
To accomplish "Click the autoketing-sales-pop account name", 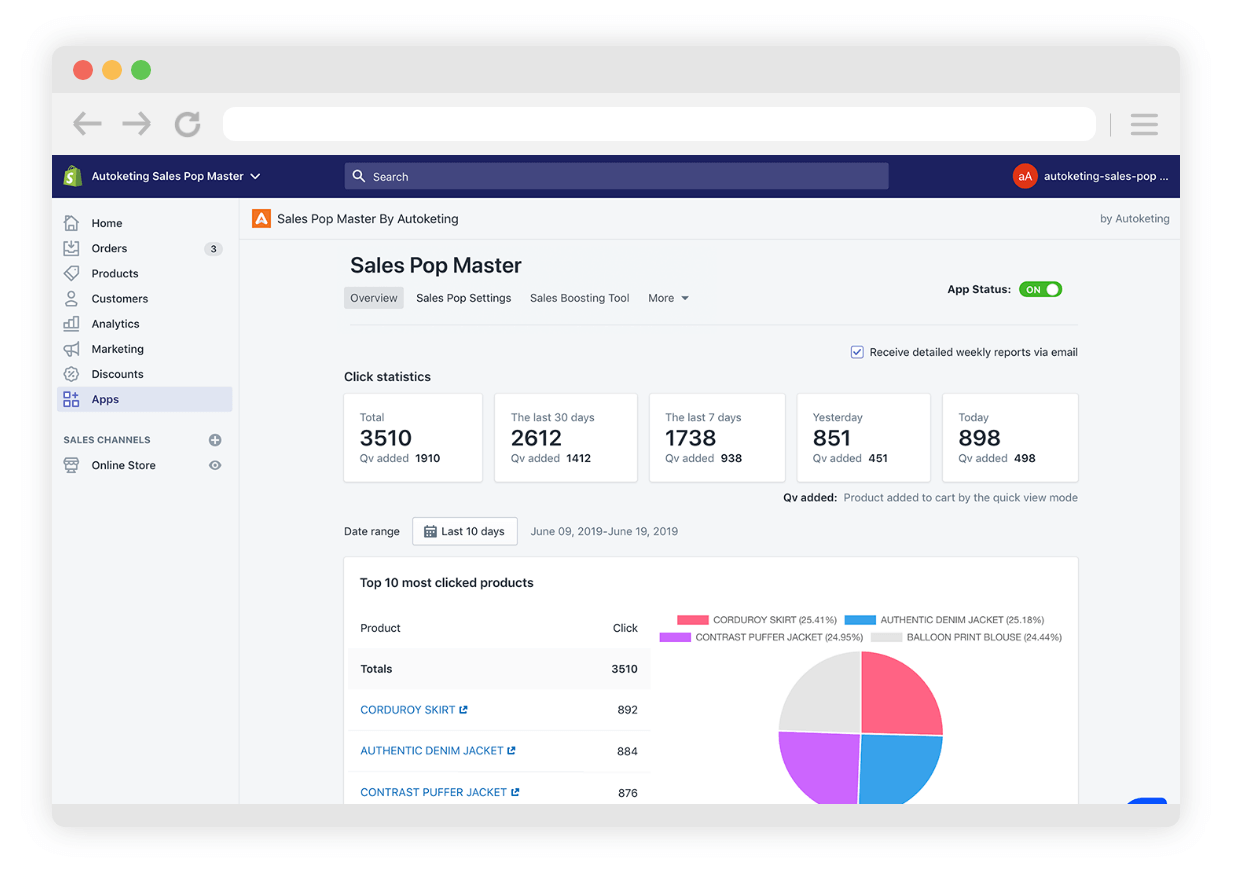I will 1106,176.
